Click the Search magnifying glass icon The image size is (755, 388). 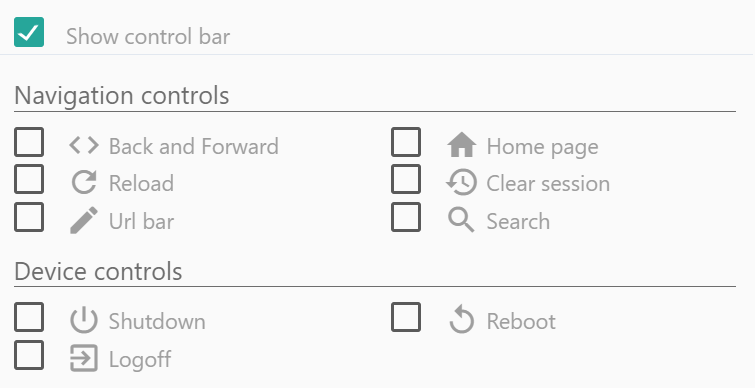461,220
